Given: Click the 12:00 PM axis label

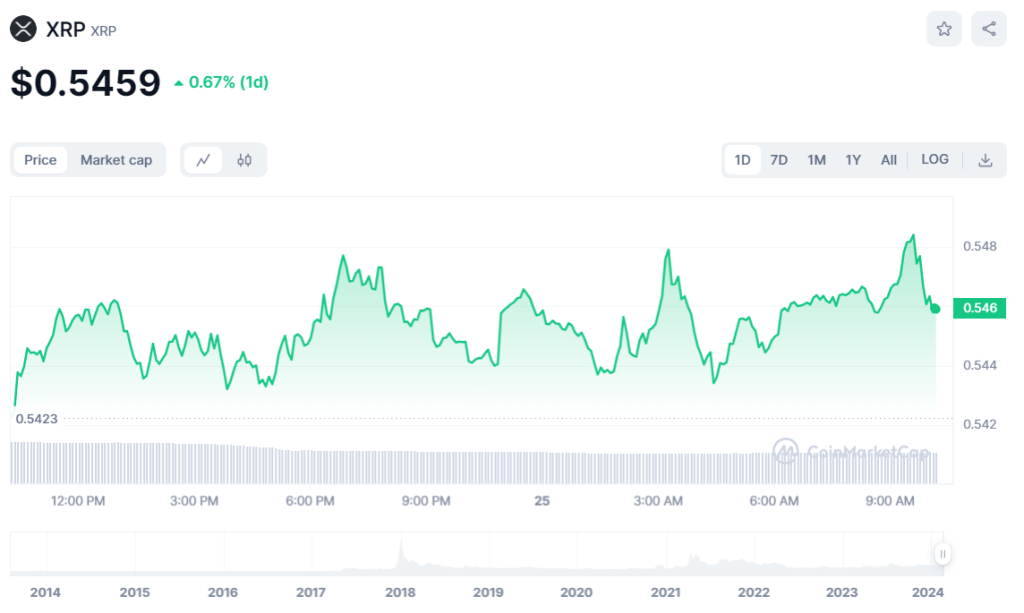Looking at the screenshot, I should click(78, 501).
